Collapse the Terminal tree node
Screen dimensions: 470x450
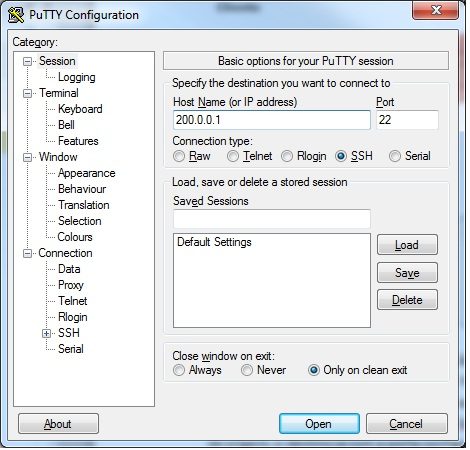coord(27,93)
